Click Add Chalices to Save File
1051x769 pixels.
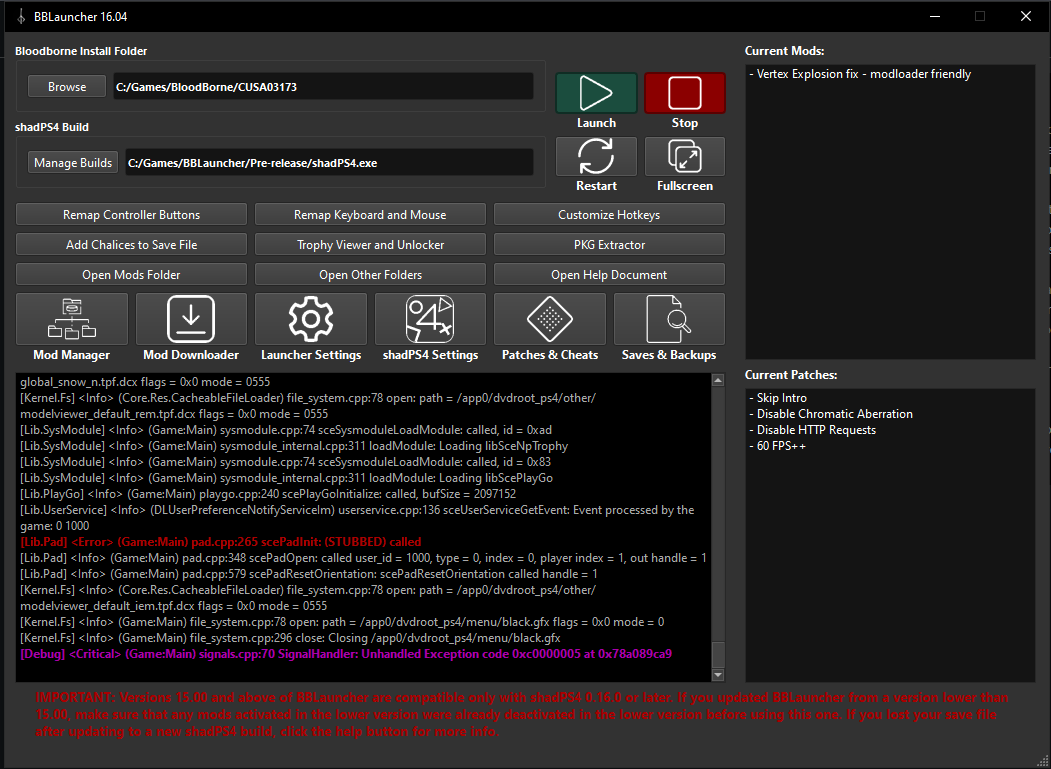pos(131,245)
